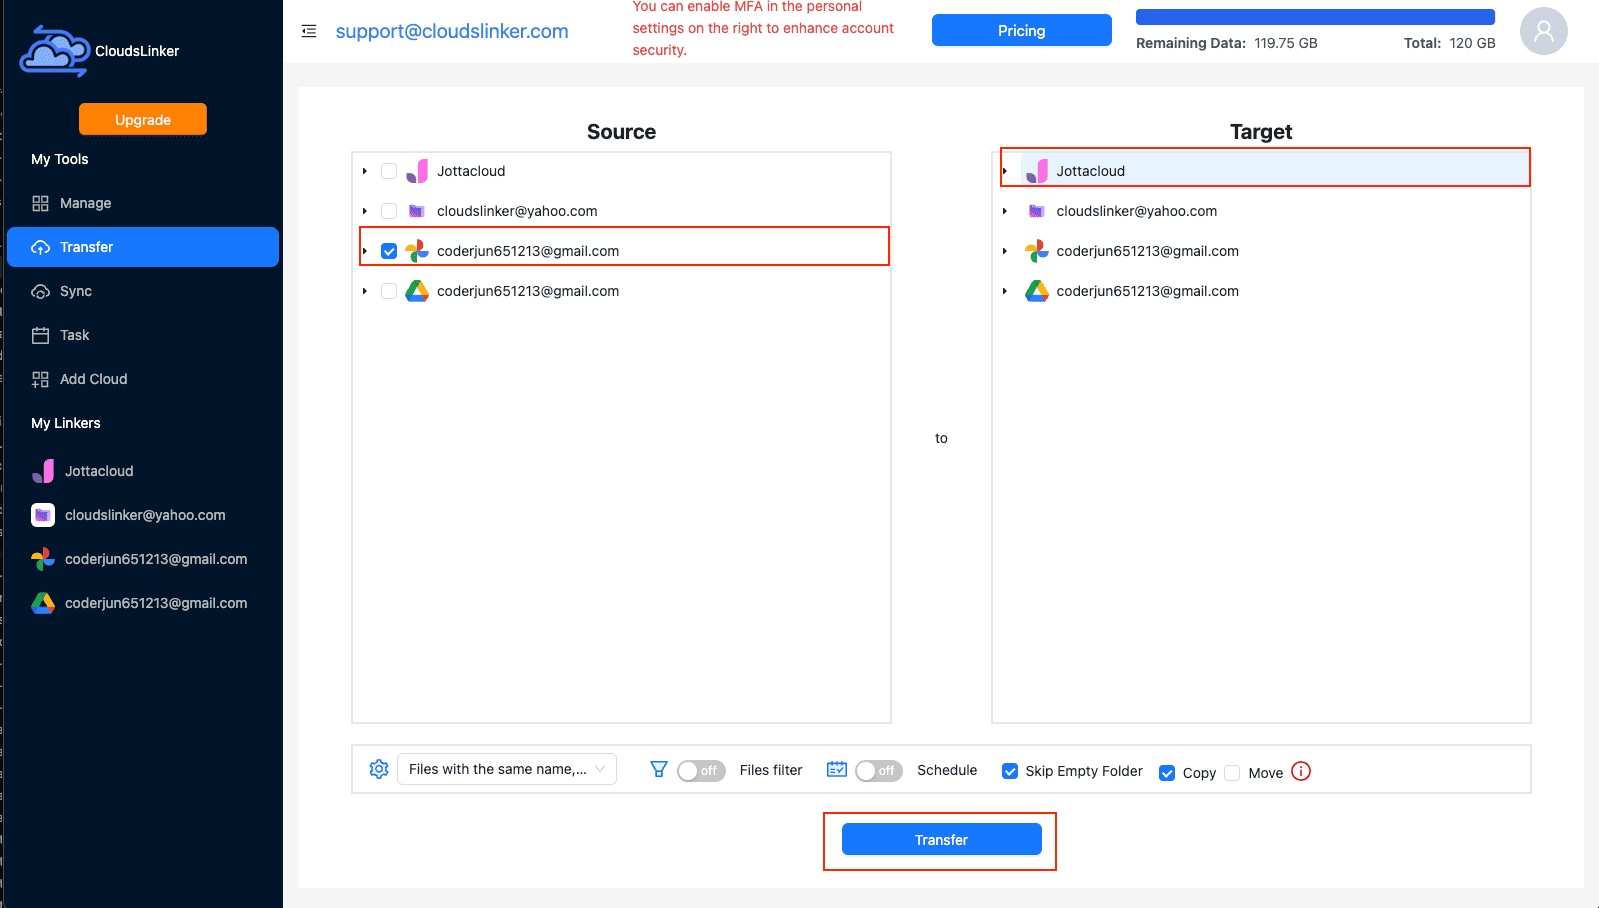Image resolution: width=1599 pixels, height=908 pixels.
Task: Check the Google Drive source checkbox
Action: click(389, 291)
